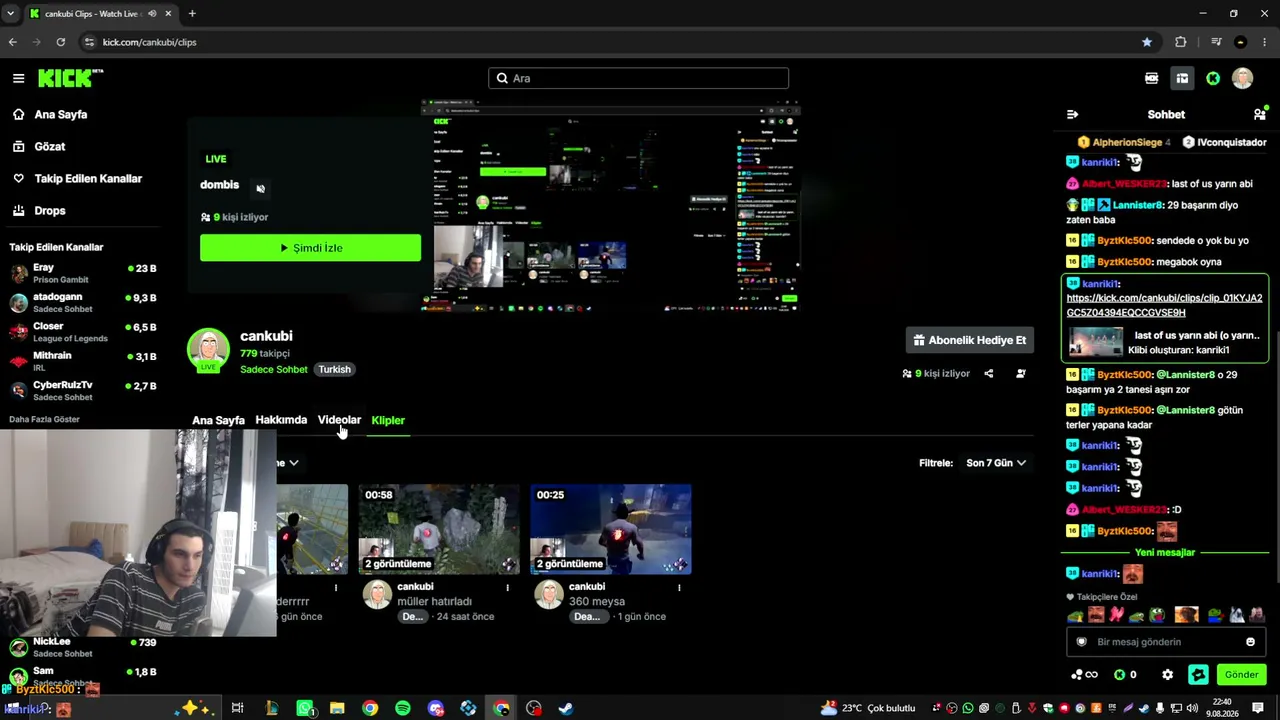Switch to the Hakkımda tab
Image resolution: width=1280 pixels, height=720 pixels.
[281, 420]
